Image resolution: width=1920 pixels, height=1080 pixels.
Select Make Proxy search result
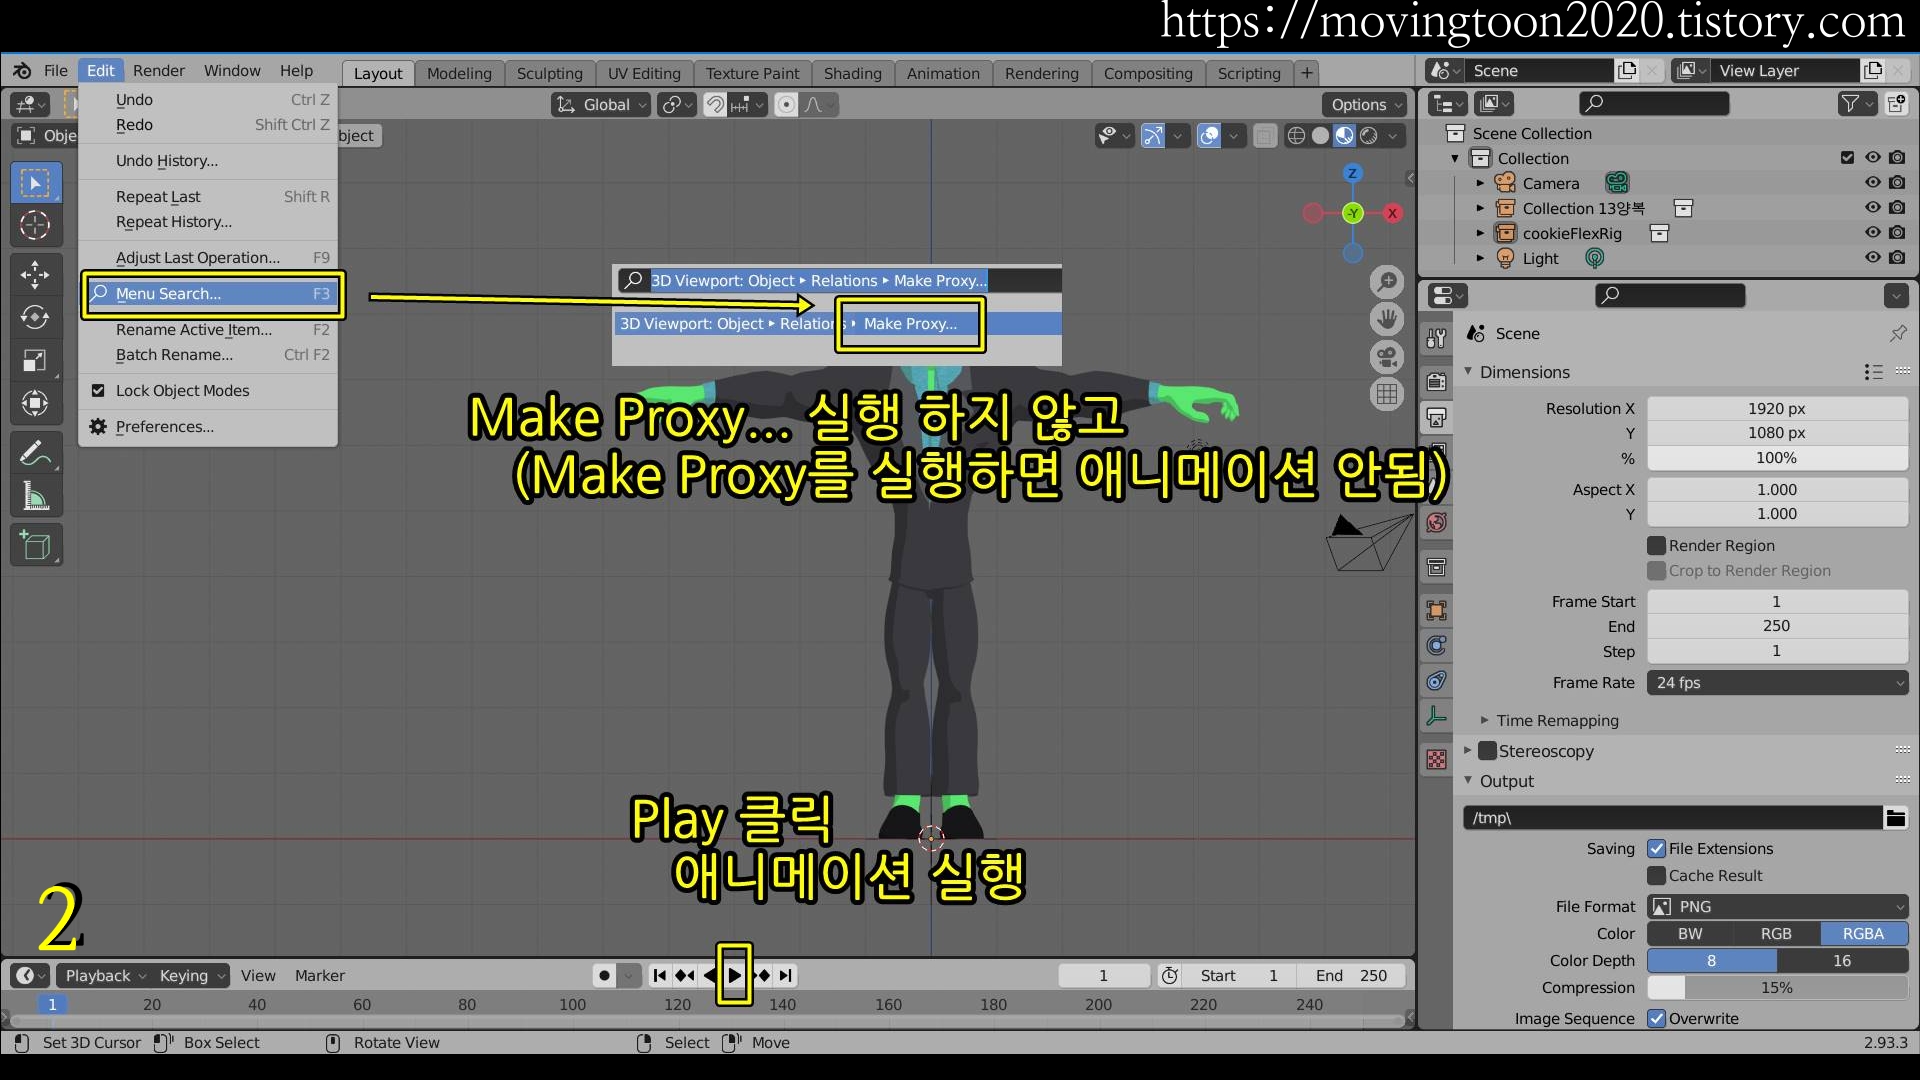(x=837, y=324)
